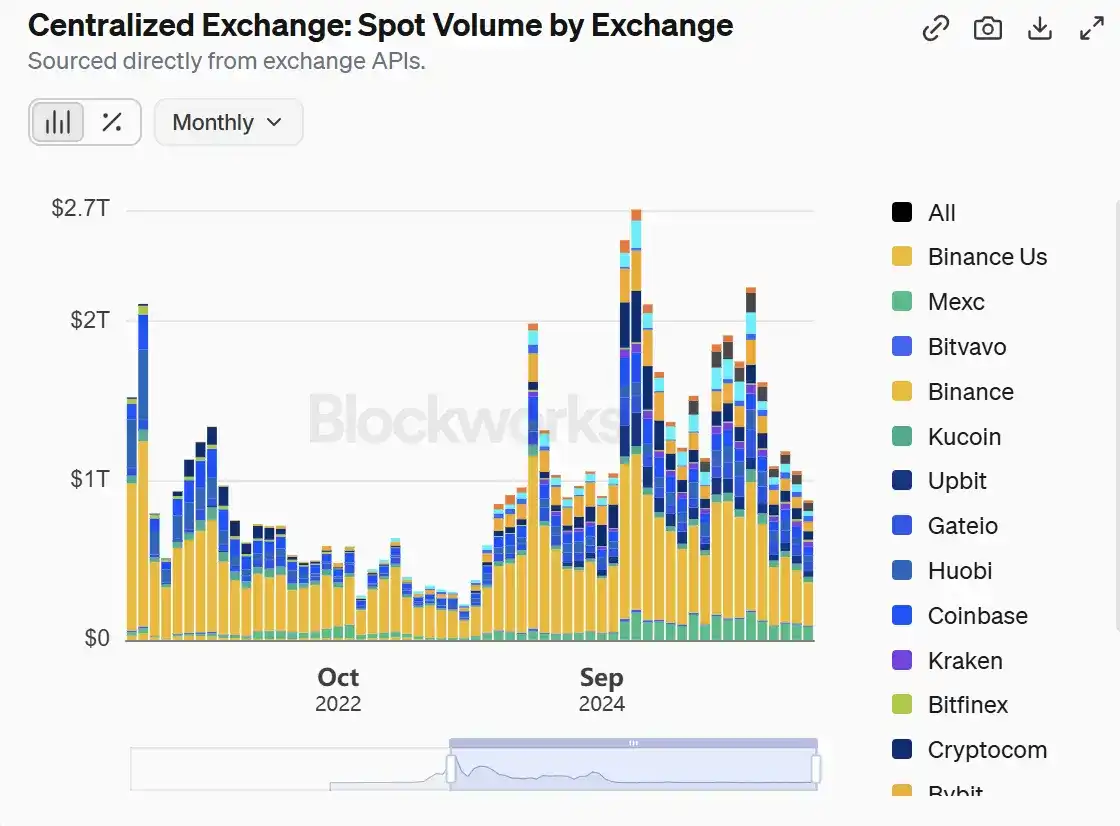Click the Kucoin legend label
The image size is (1120, 826).
[x=964, y=437]
